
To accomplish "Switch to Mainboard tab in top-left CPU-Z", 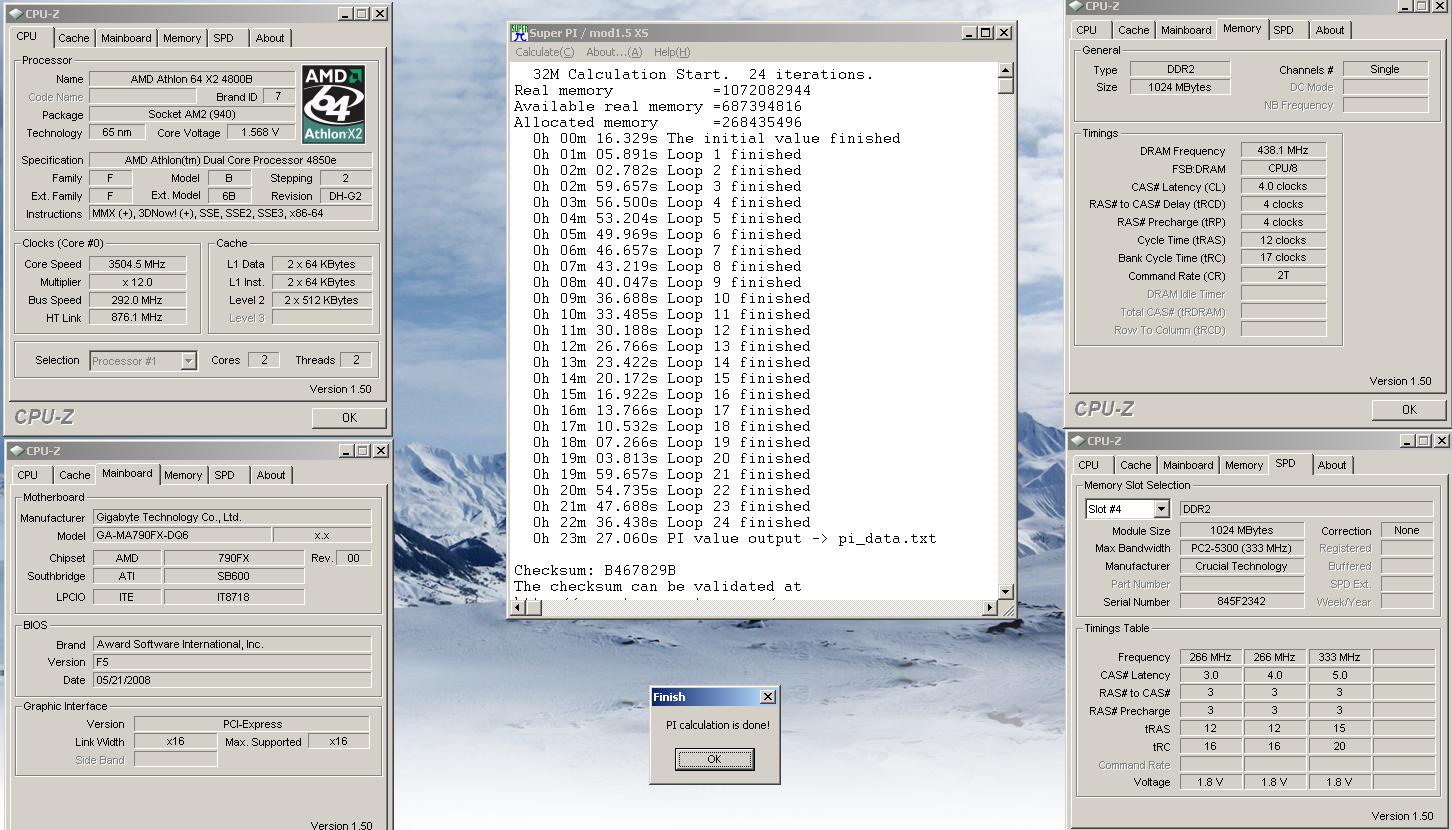I will pos(126,38).
